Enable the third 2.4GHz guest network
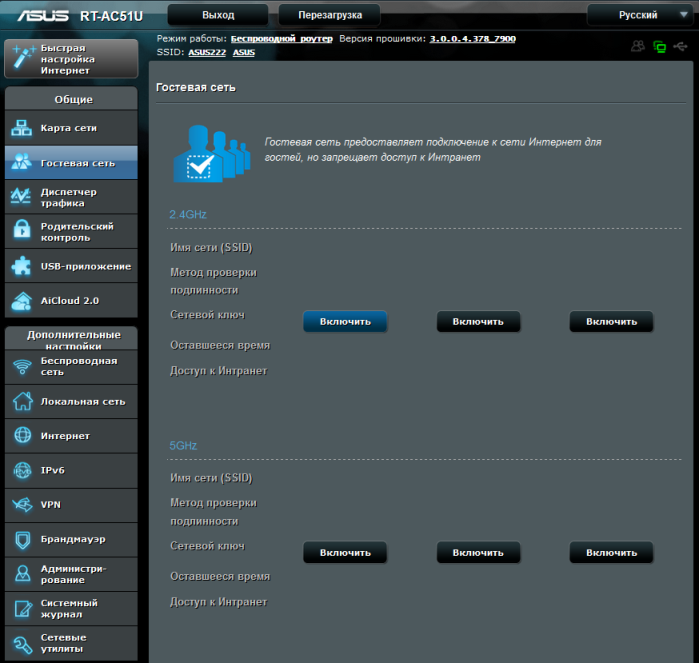The image size is (699, 663). click(611, 321)
